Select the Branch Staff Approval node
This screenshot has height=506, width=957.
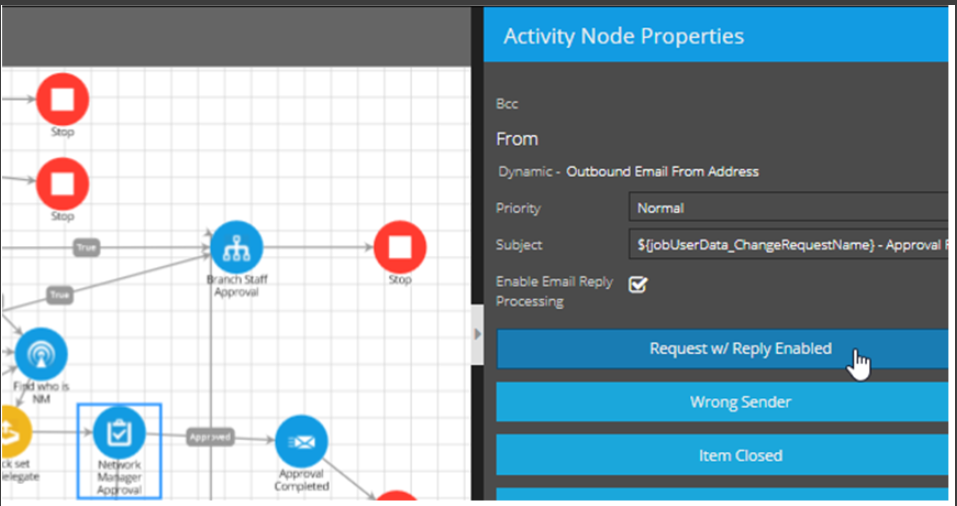(x=236, y=247)
